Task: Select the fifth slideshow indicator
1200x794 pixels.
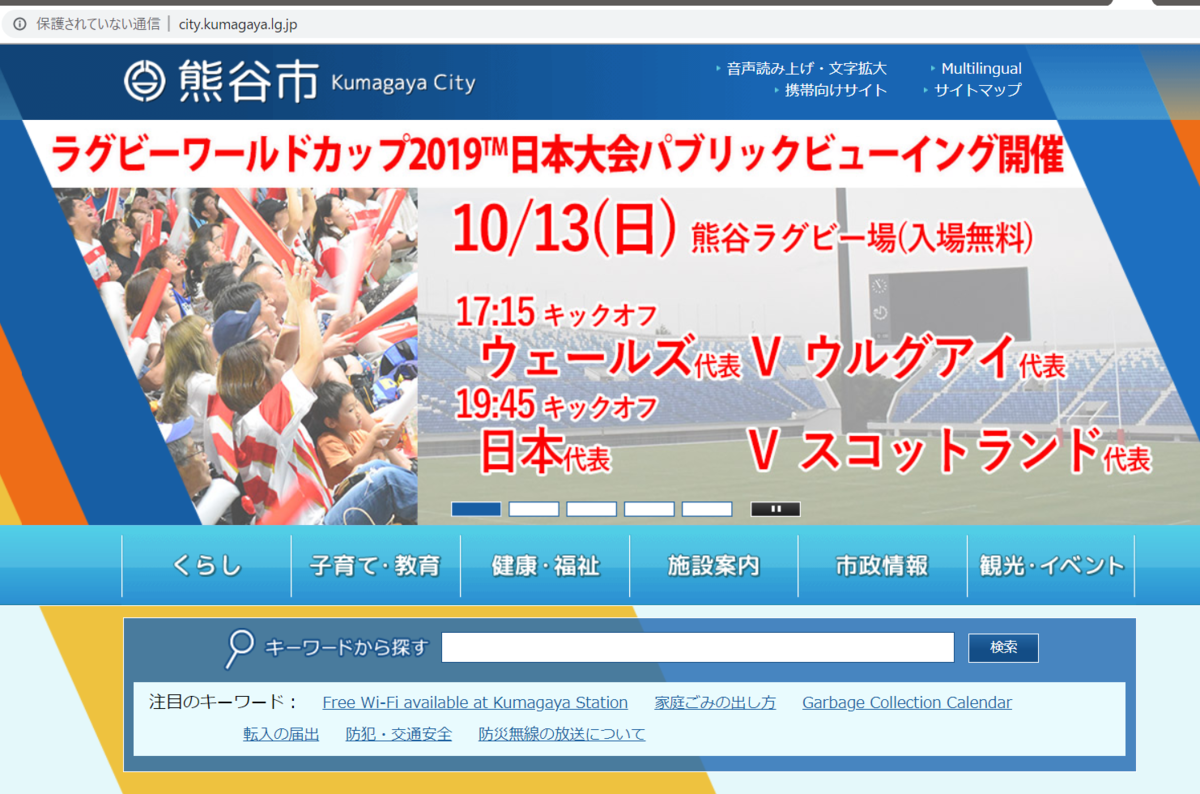Action: point(707,509)
